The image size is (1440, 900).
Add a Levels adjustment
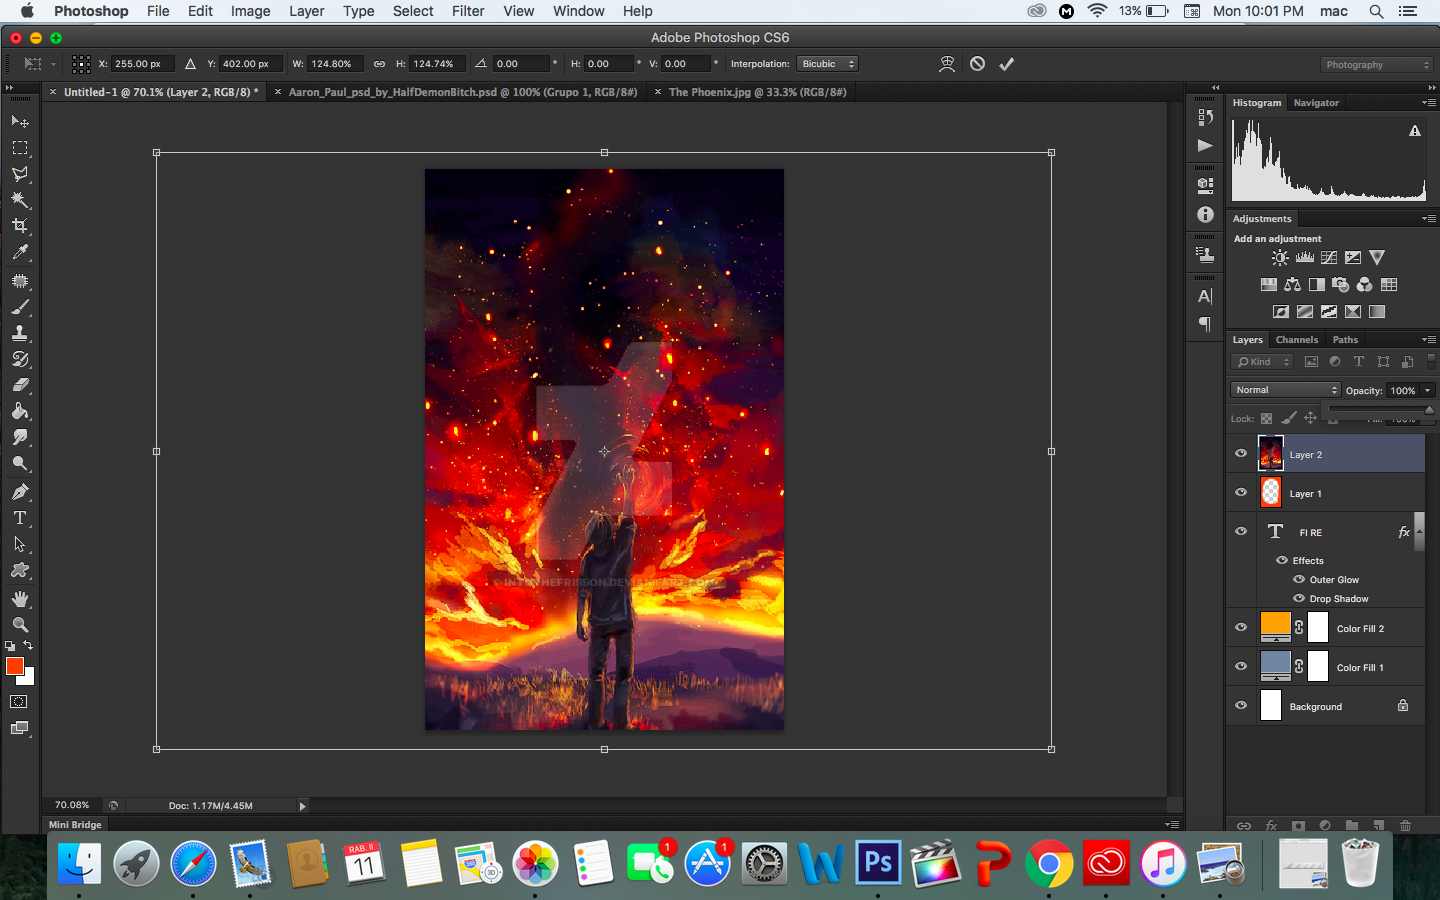[1305, 258]
